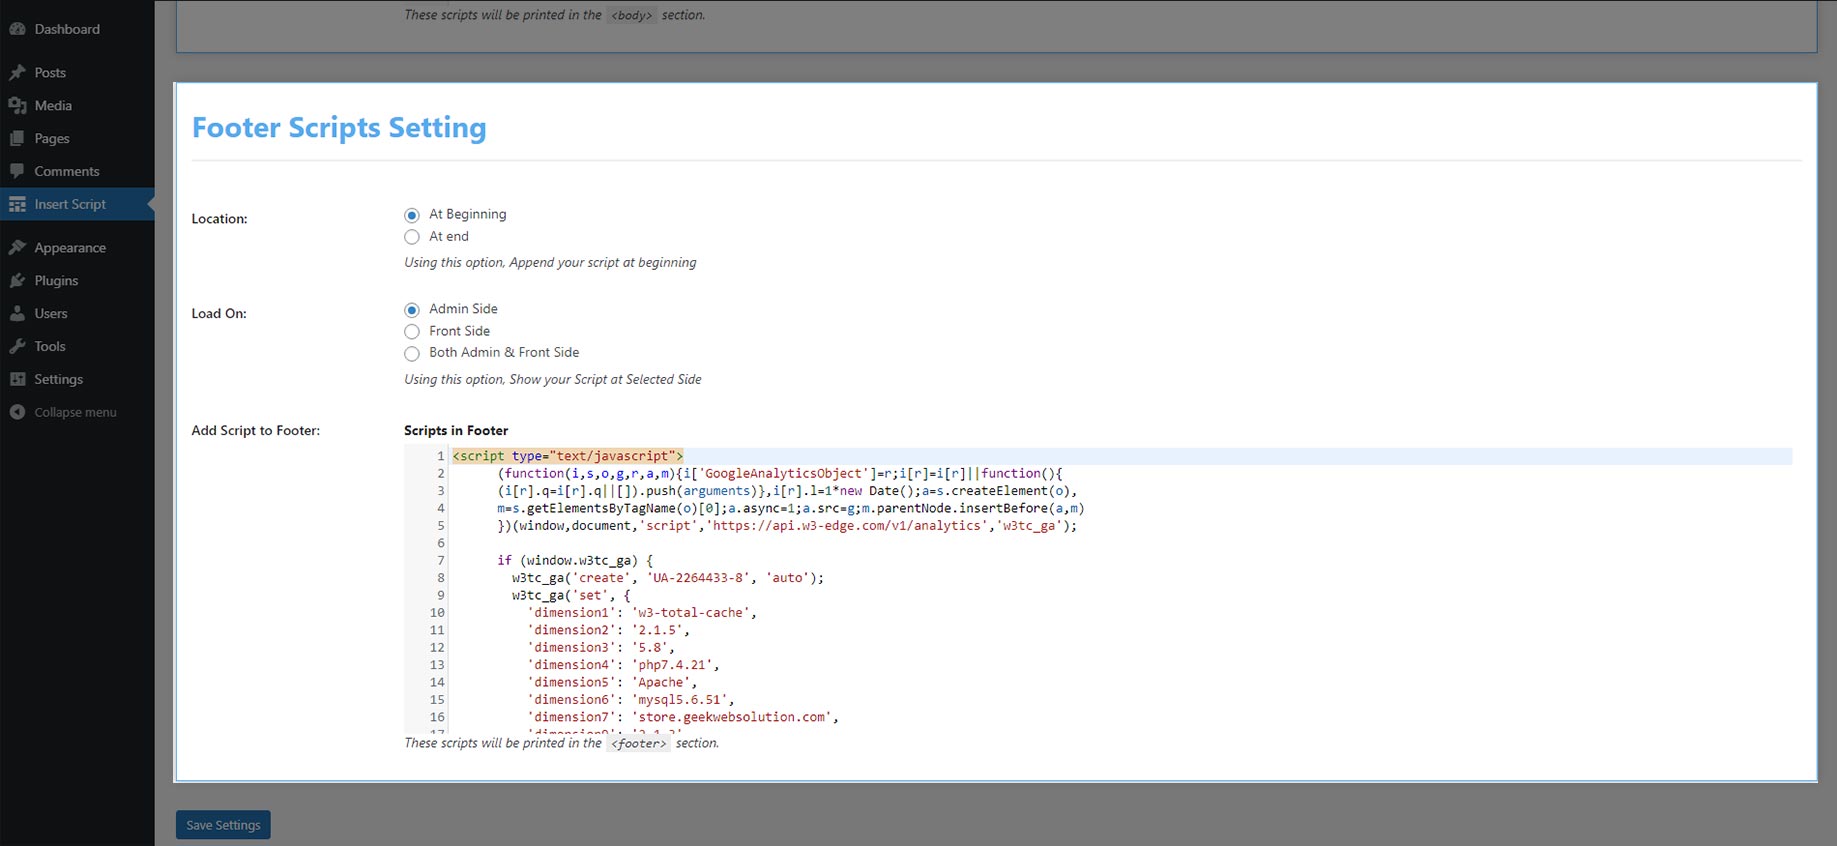Open the Settings menu item
Image resolution: width=1837 pixels, height=846 pixels.
click(x=77, y=379)
